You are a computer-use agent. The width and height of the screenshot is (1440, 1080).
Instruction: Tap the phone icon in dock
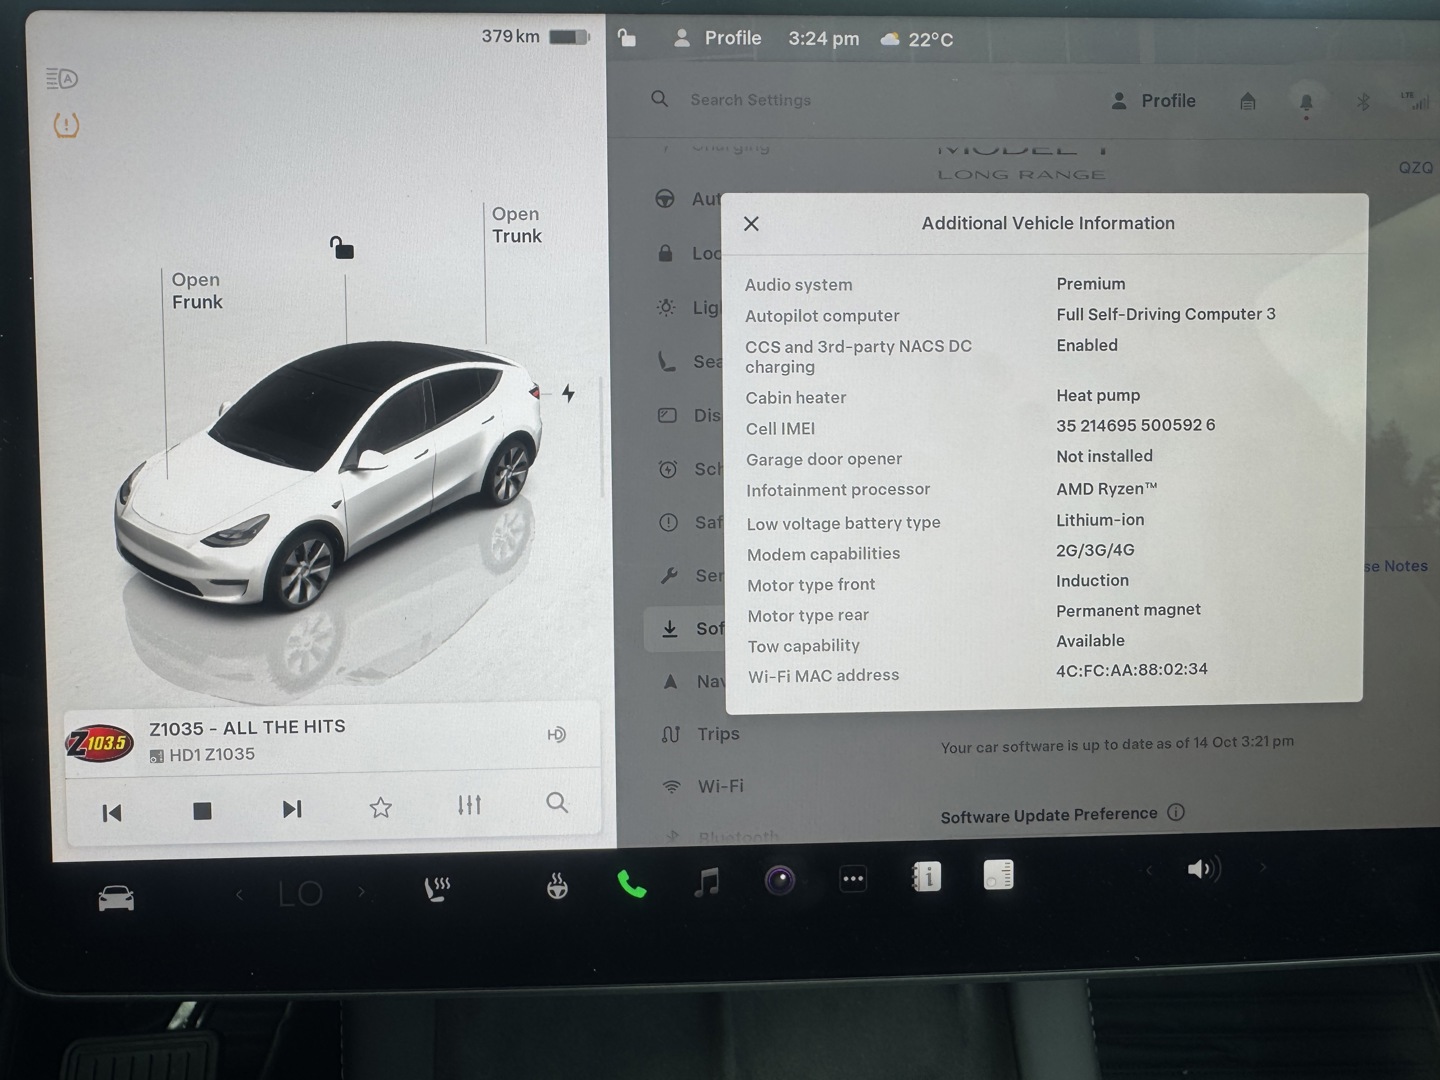[631, 884]
